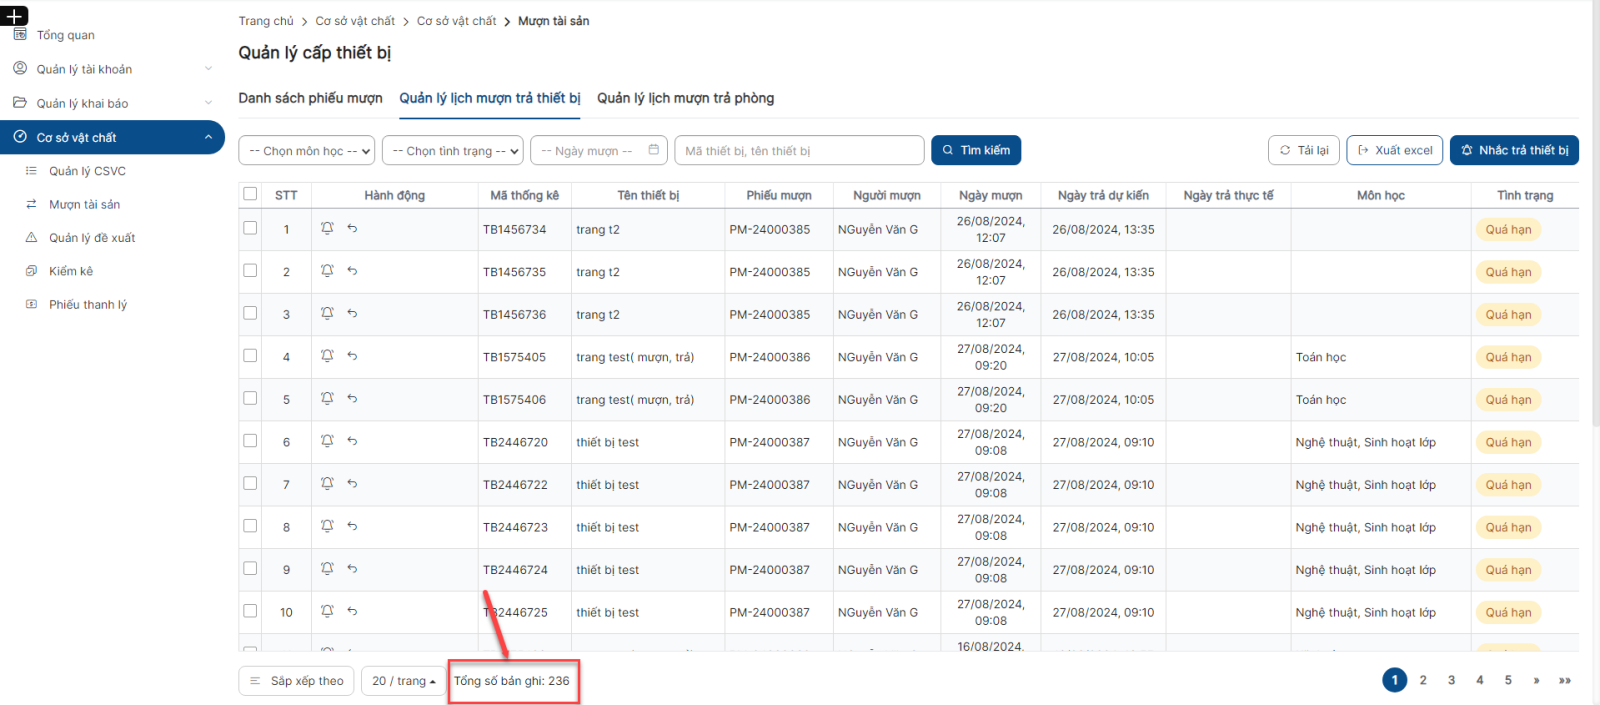Open the Chọn môn học dropdown
Viewport: 1600px width, 705px height.
[x=307, y=151]
